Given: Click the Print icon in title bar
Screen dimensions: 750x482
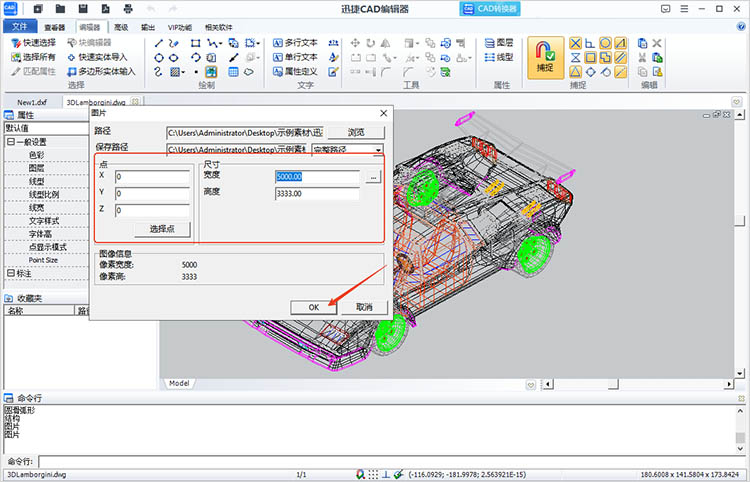Looking at the screenshot, I should [x=128, y=9].
